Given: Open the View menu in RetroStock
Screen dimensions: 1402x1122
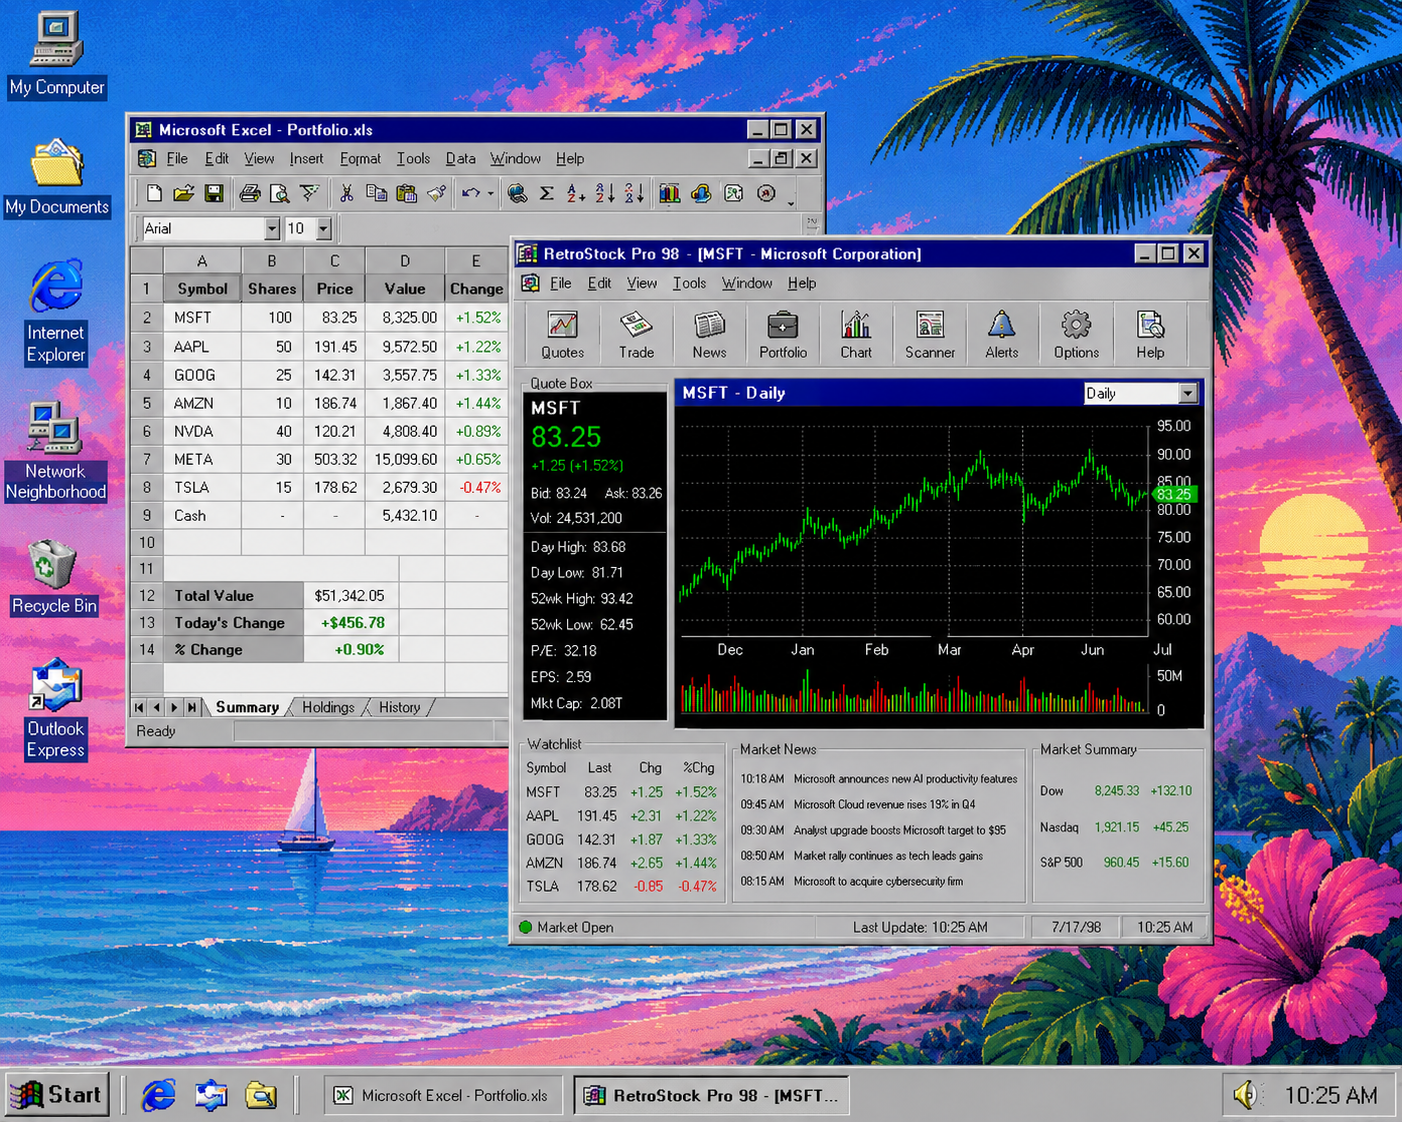Looking at the screenshot, I should 642,284.
